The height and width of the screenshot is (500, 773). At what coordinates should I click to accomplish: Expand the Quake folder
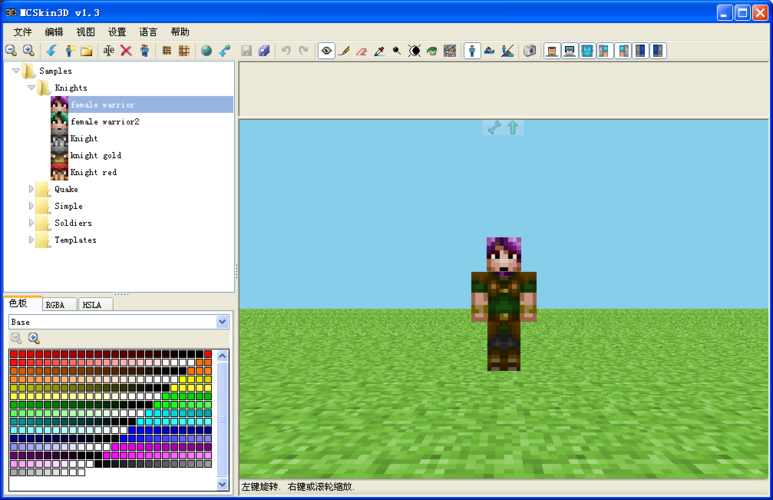point(31,189)
